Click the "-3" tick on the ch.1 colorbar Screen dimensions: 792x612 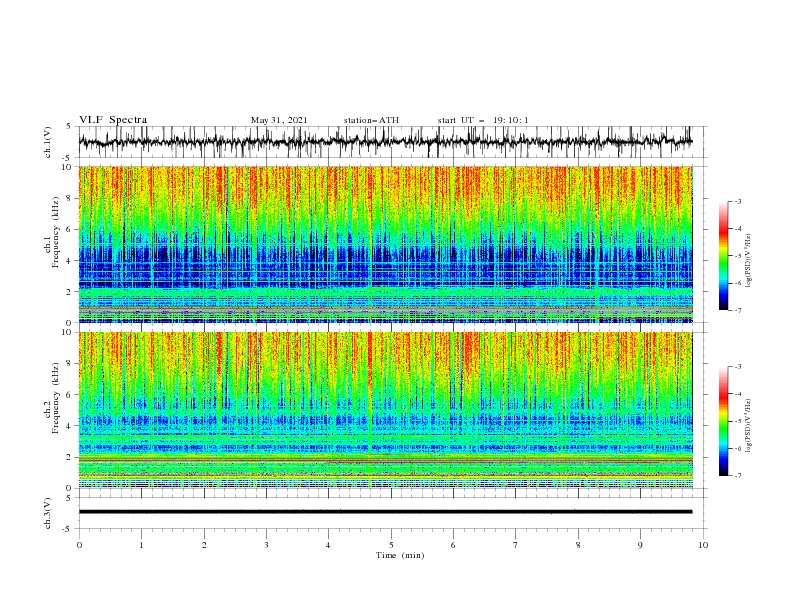[738, 201]
